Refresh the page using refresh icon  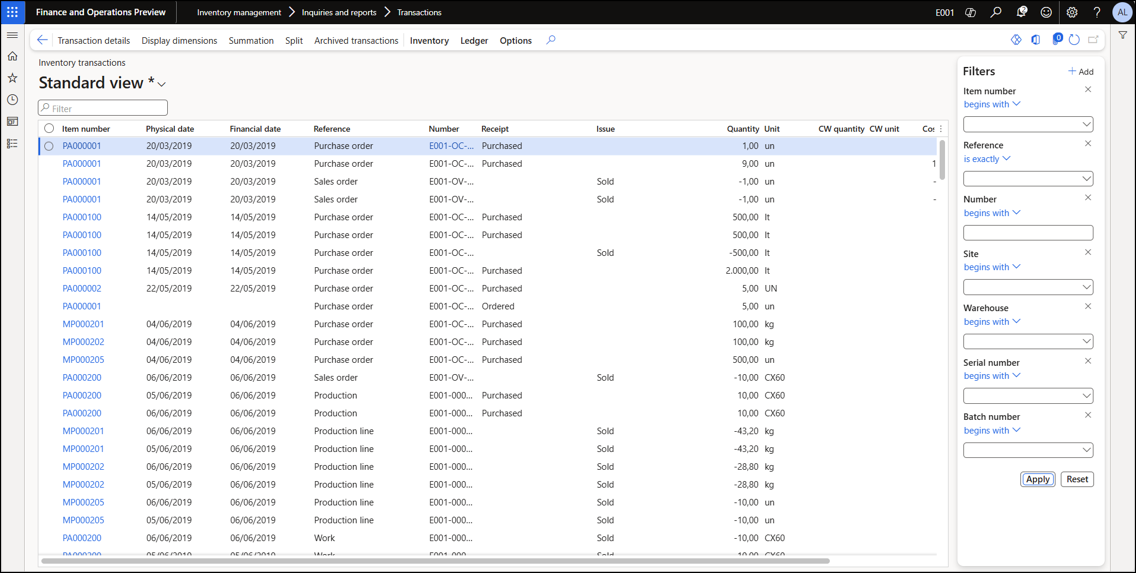pos(1074,41)
